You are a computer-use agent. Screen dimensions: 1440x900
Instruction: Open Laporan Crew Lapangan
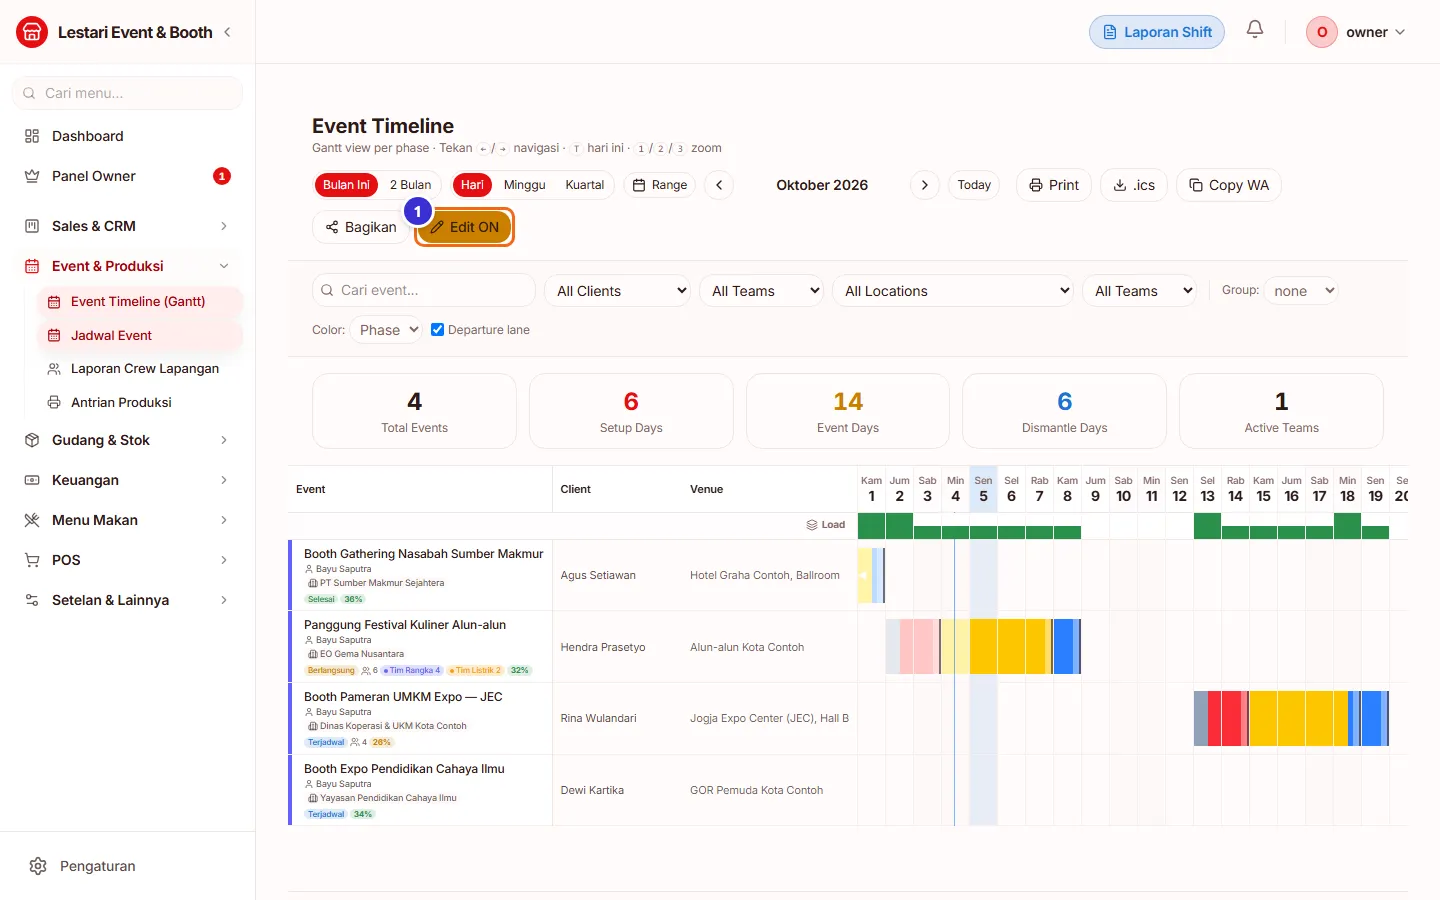pyautogui.click(x=139, y=368)
